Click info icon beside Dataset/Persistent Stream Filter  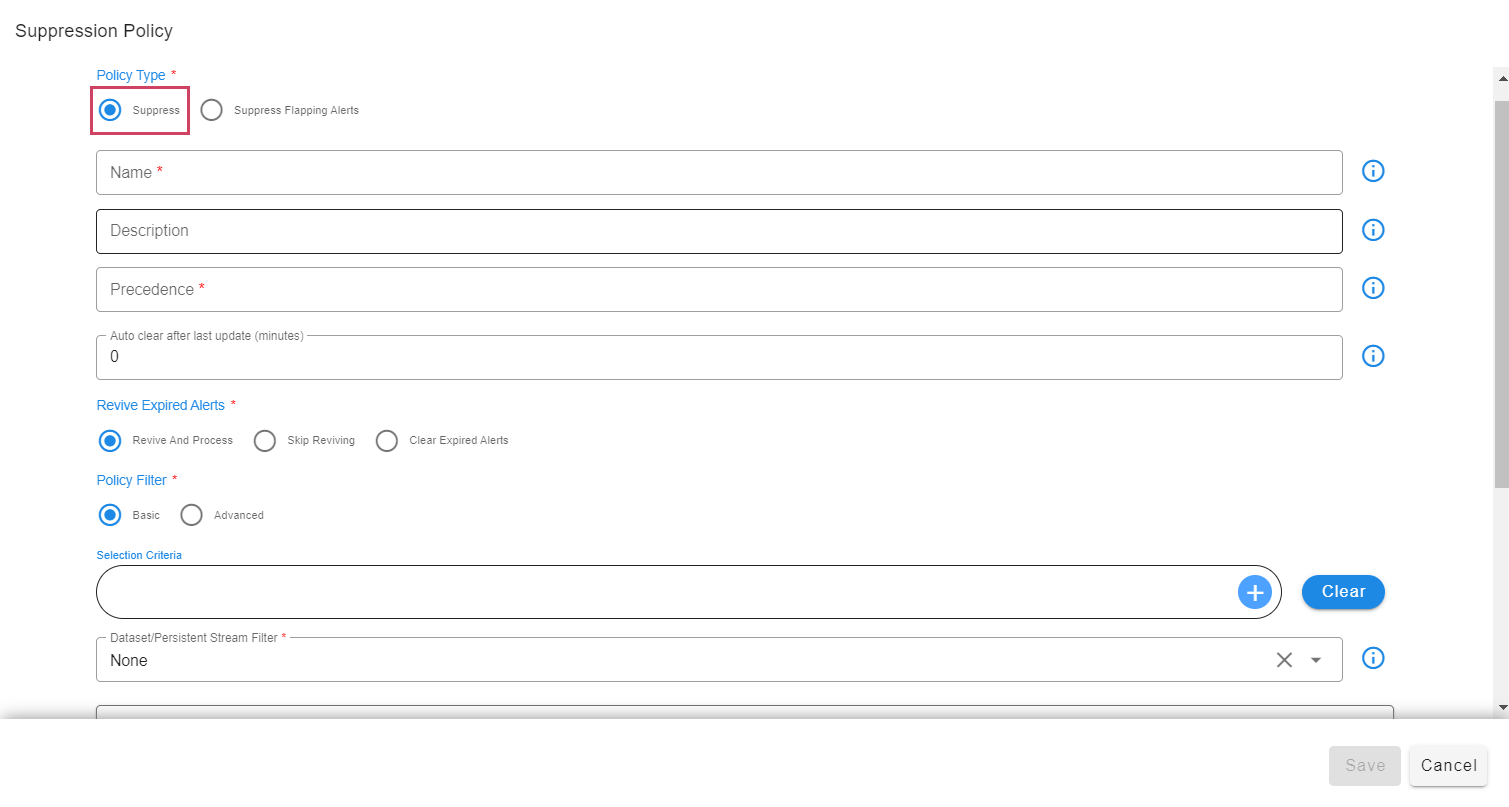[x=1373, y=658]
